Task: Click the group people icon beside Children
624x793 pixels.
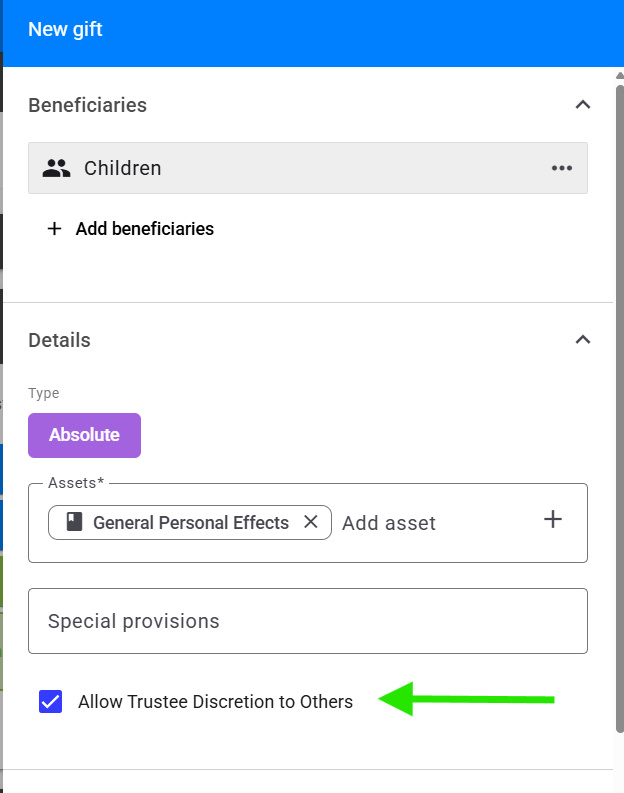Action: click(x=56, y=168)
